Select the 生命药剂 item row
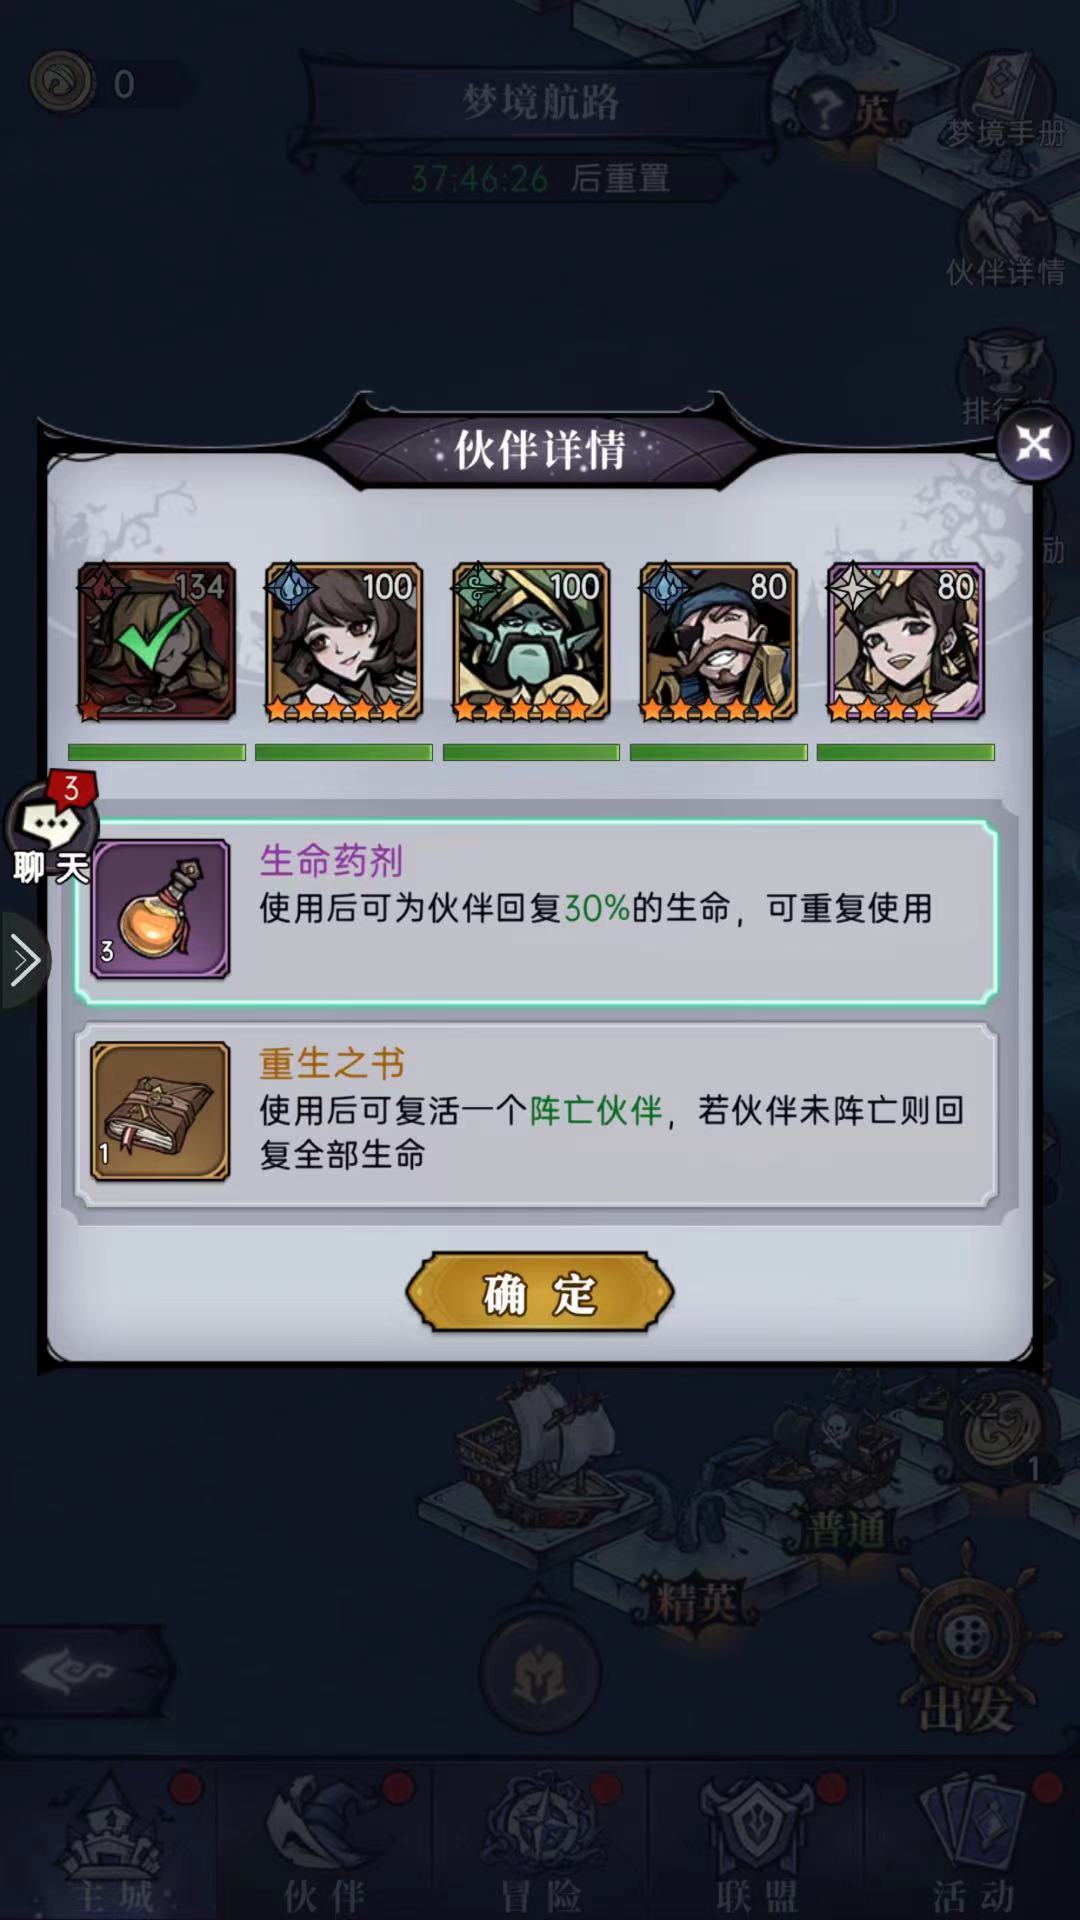The image size is (1080, 1920). [536, 911]
